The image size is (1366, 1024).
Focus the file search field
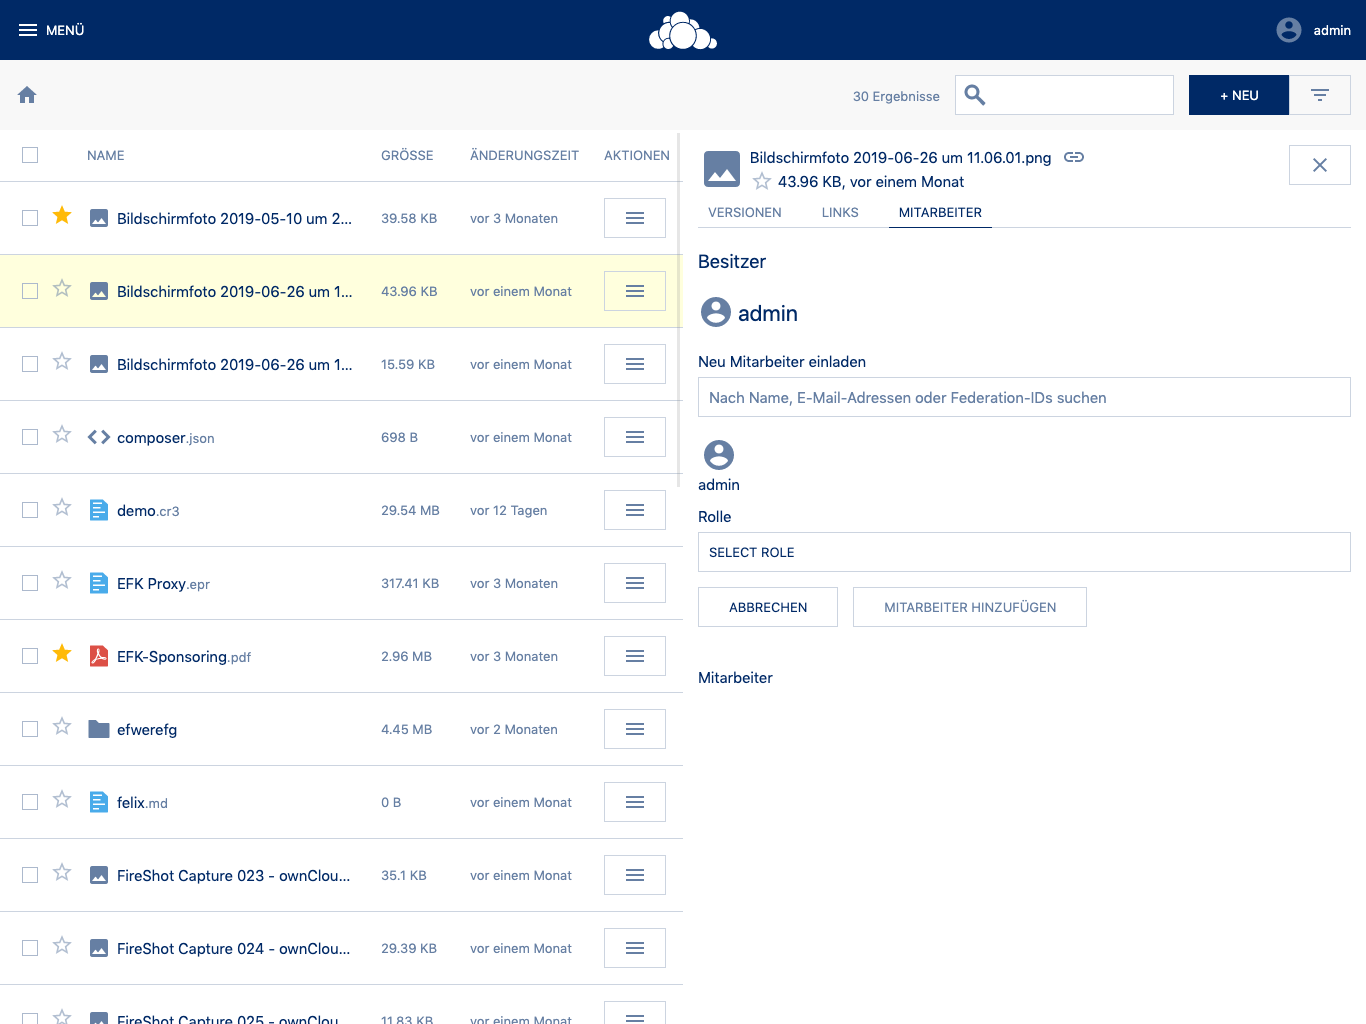pos(1064,95)
